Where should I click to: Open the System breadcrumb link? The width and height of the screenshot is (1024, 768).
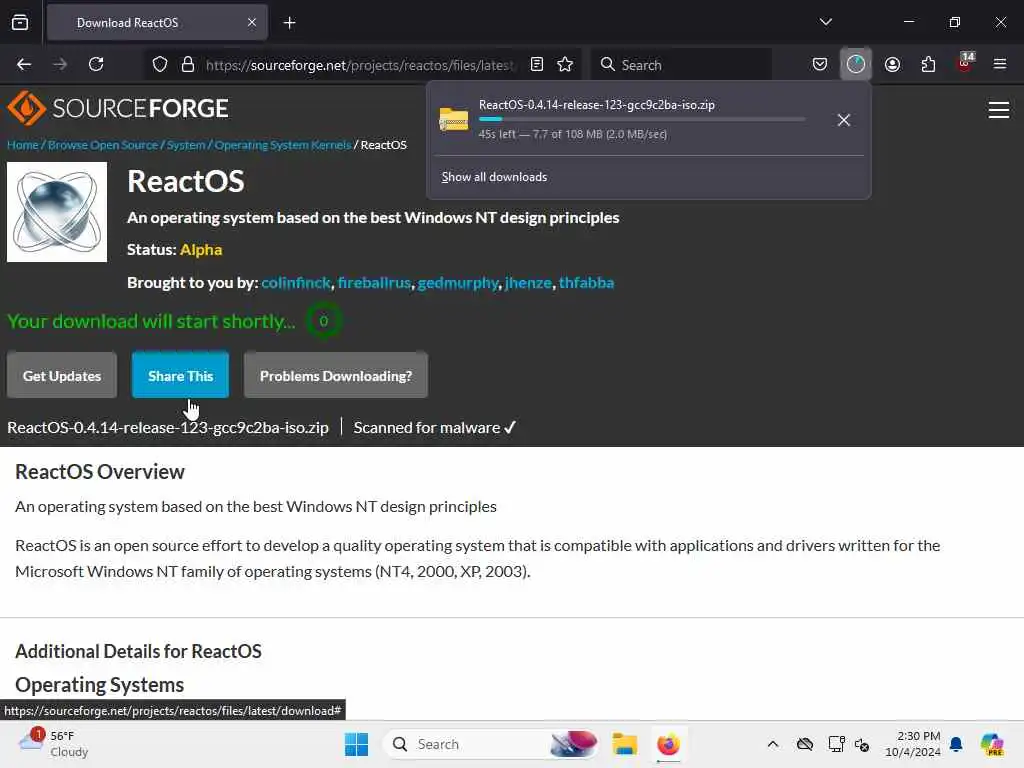[x=185, y=145]
